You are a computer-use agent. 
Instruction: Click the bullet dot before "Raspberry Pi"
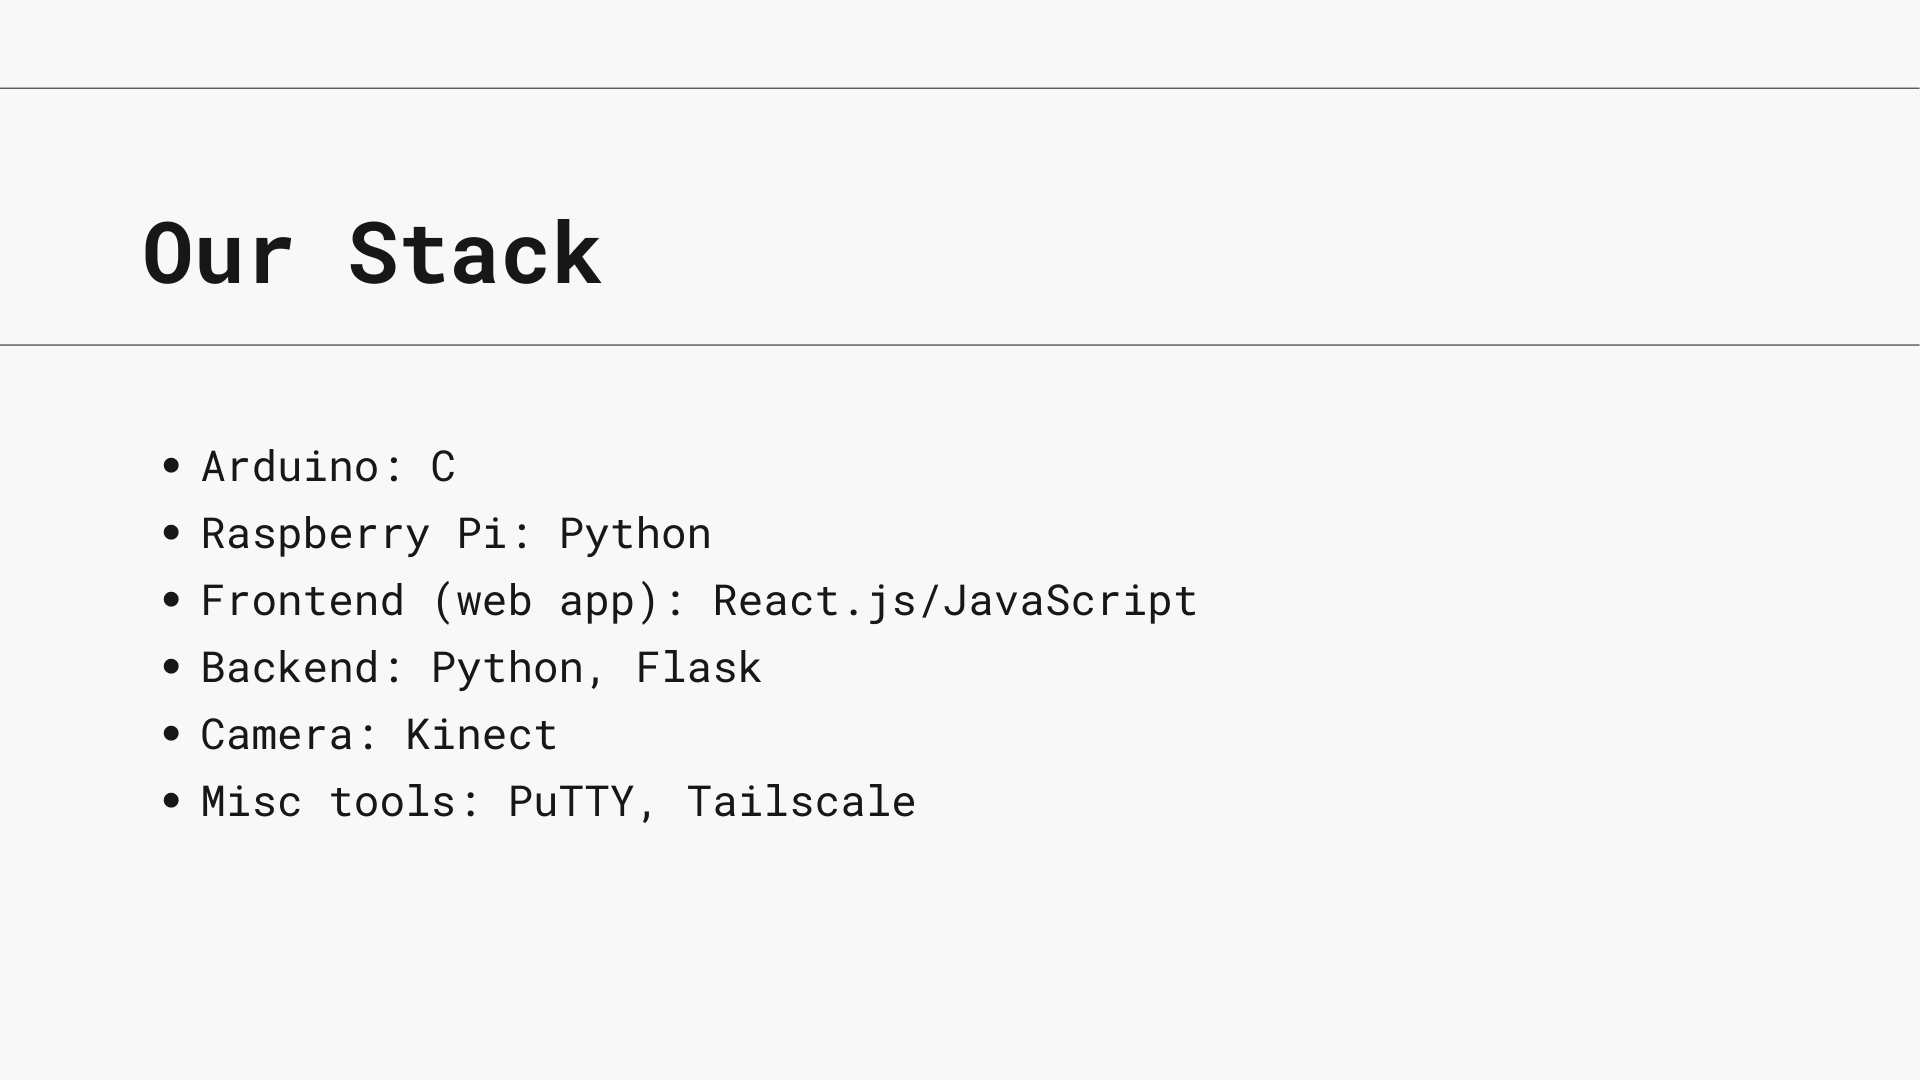coord(171,533)
